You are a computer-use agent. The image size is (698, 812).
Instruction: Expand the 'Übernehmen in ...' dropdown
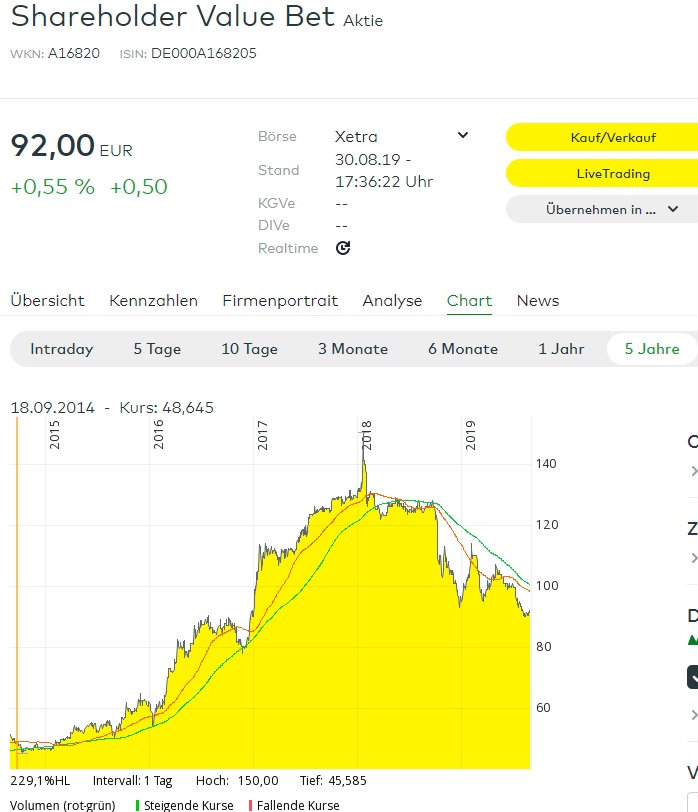(x=672, y=209)
